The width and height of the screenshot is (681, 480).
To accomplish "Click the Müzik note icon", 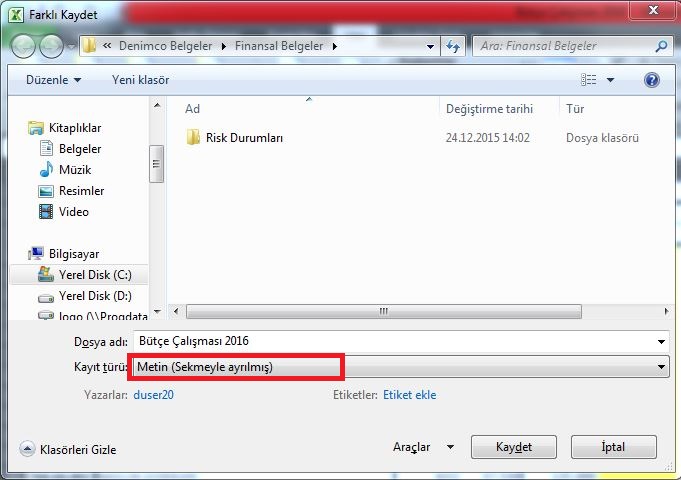I will point(46,169).
